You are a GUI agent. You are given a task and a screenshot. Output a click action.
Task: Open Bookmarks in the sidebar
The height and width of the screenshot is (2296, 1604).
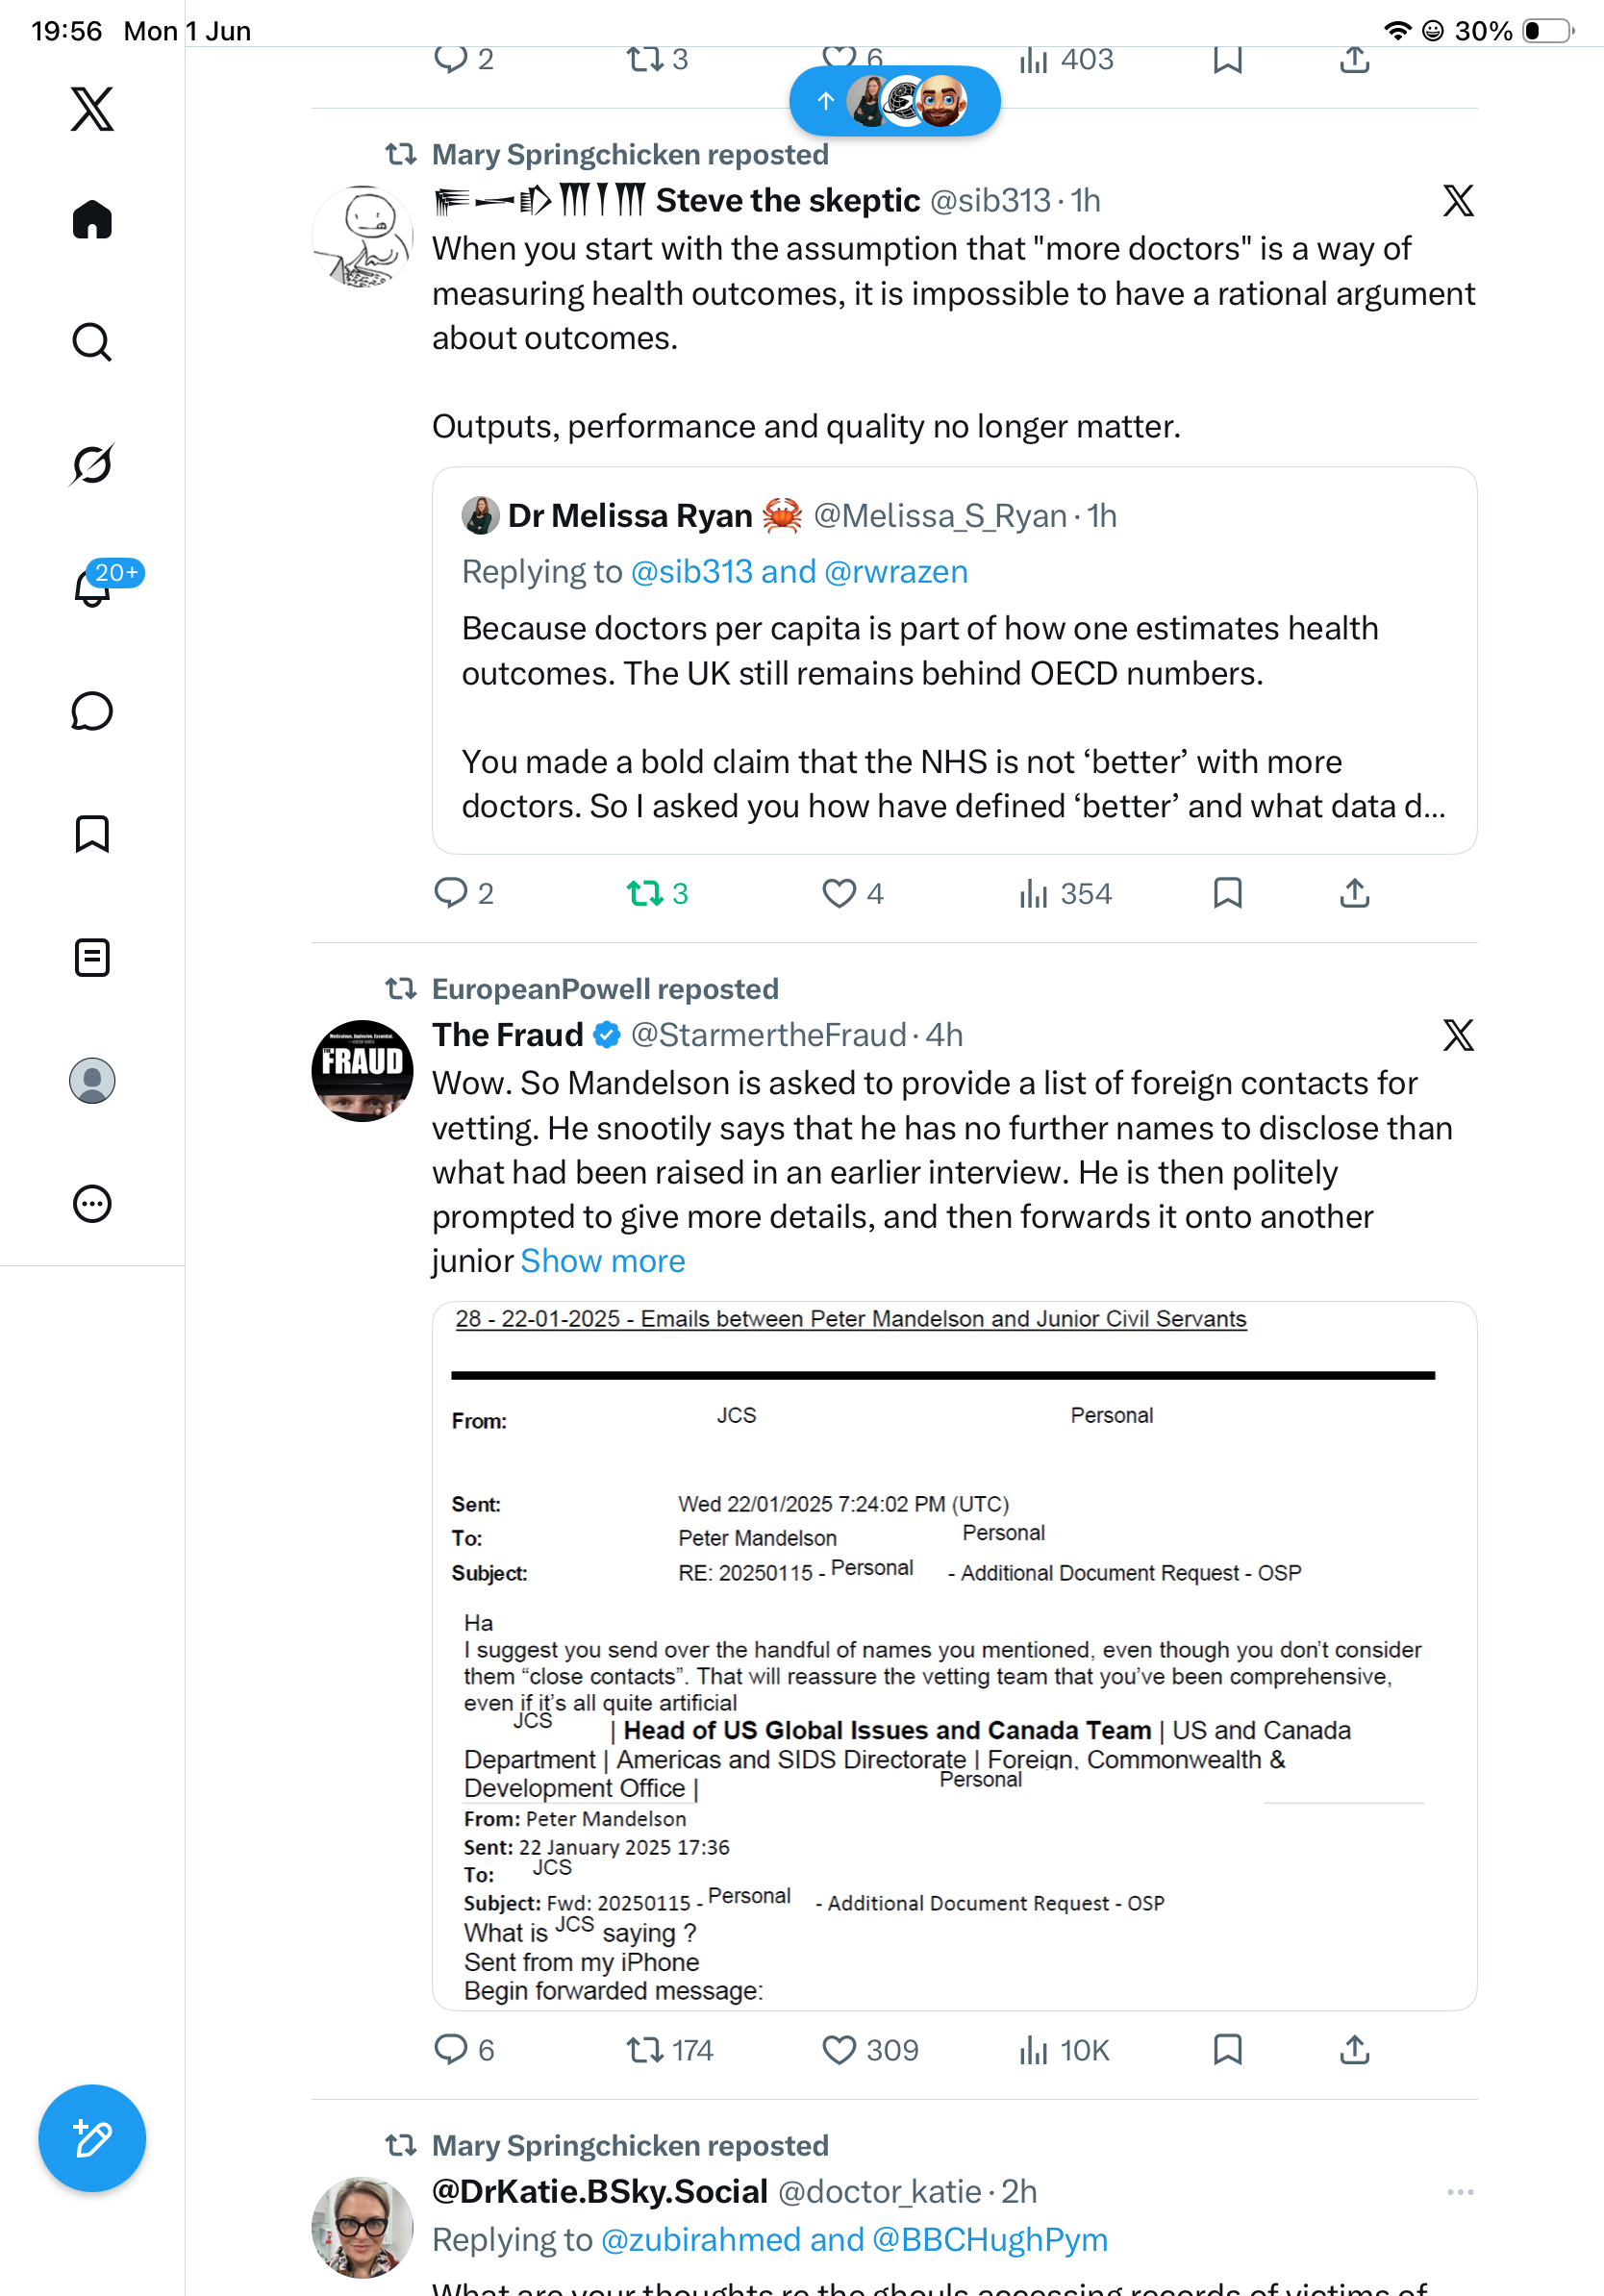click(x=92, y=834)
